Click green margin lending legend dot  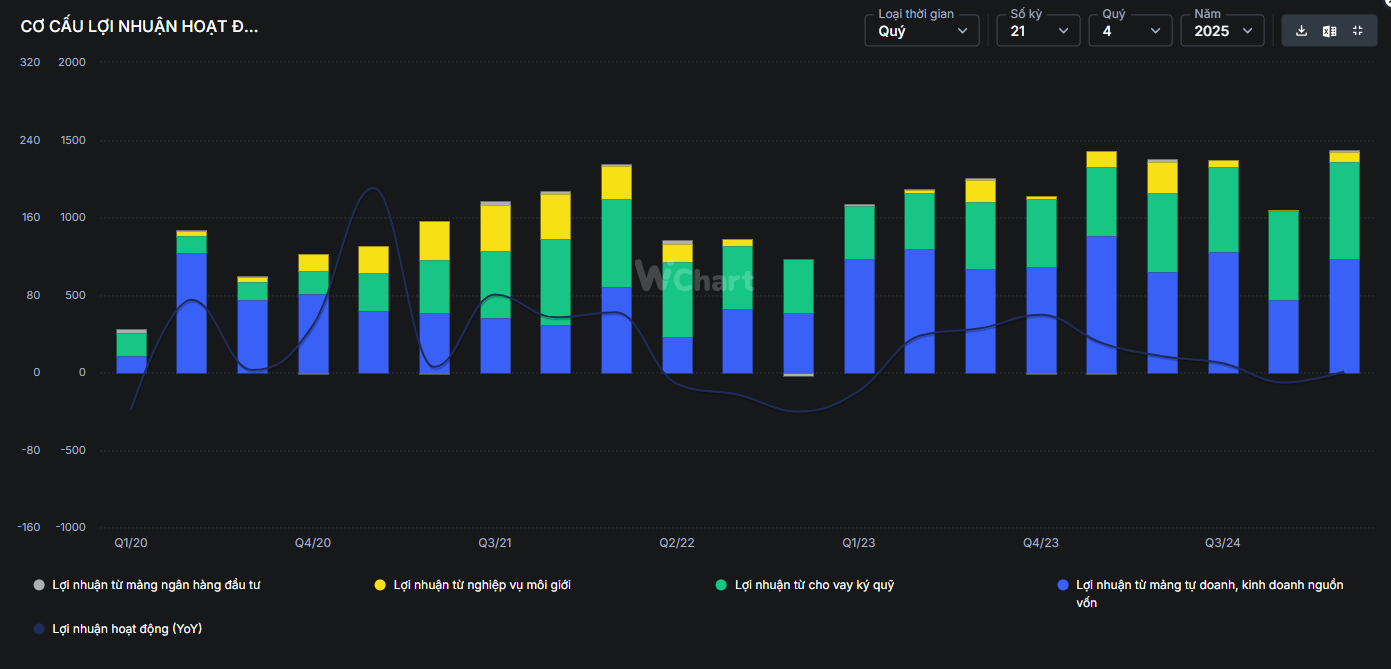(721, 585)
